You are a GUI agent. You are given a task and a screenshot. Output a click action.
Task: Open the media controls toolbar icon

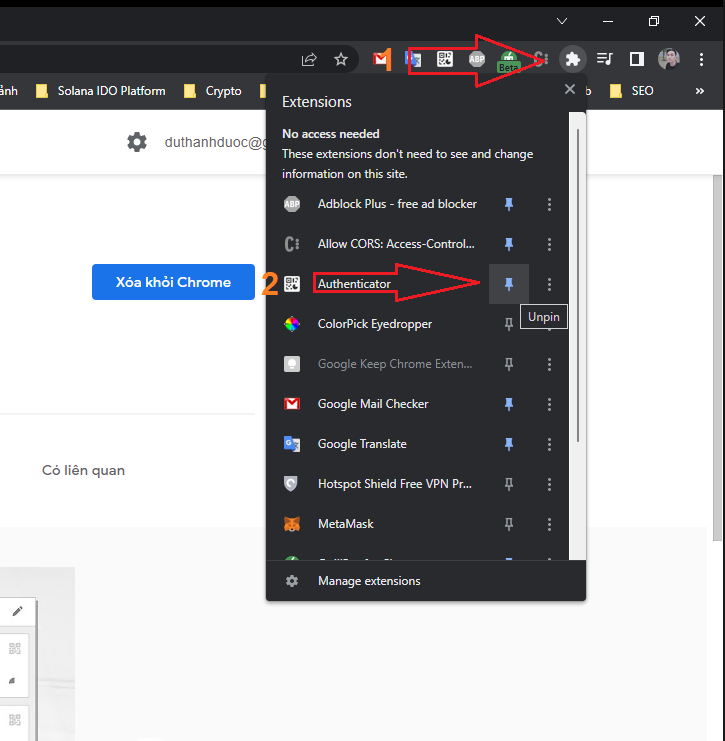pyautogui.click(x=604, y=59)
